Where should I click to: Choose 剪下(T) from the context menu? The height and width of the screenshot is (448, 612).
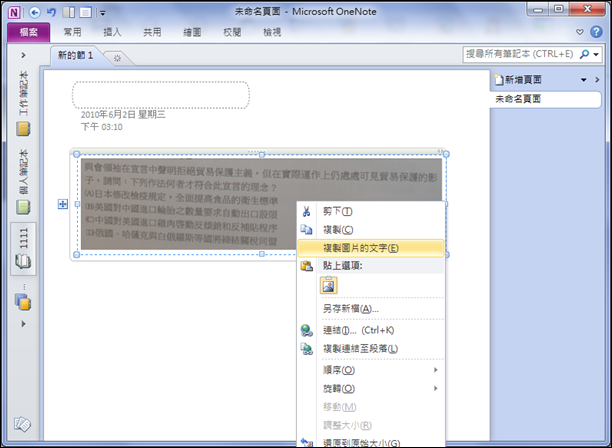click(x=371, y=211)
